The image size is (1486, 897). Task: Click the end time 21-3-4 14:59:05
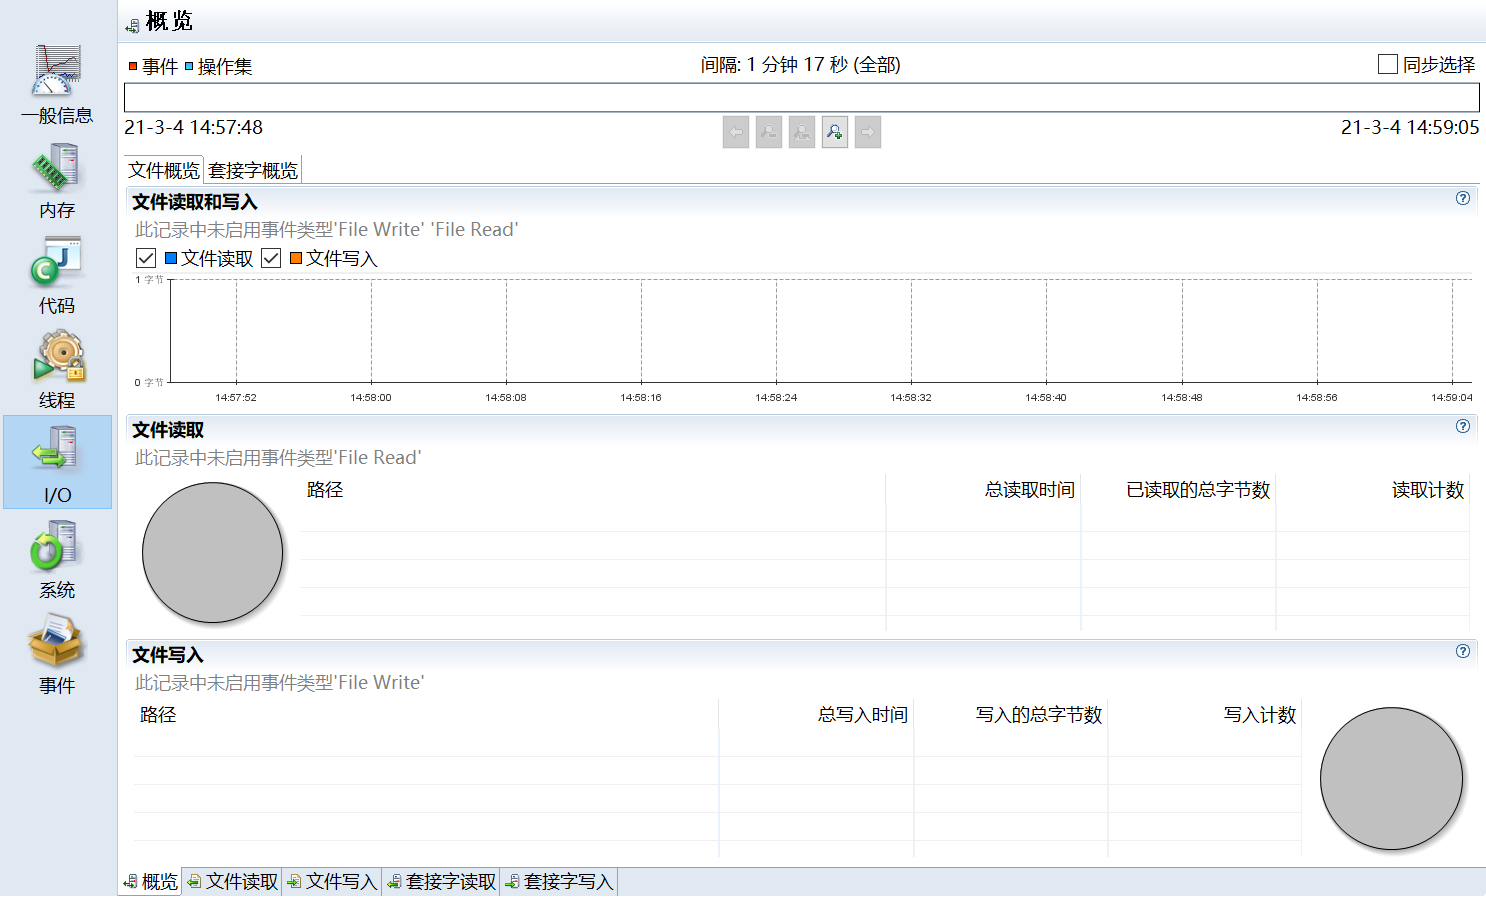click(1410, 128)
